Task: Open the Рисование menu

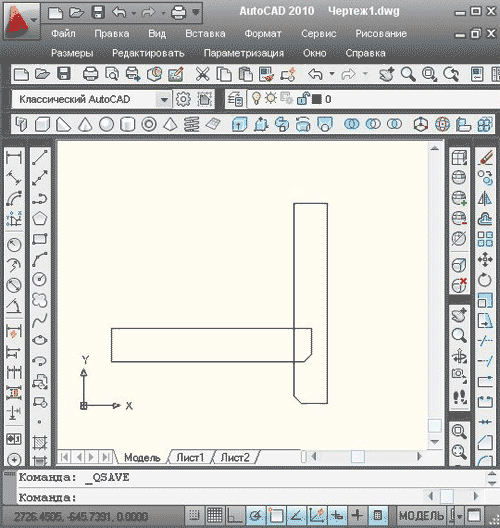Action: pyautogui.click(x=381, y=33)
